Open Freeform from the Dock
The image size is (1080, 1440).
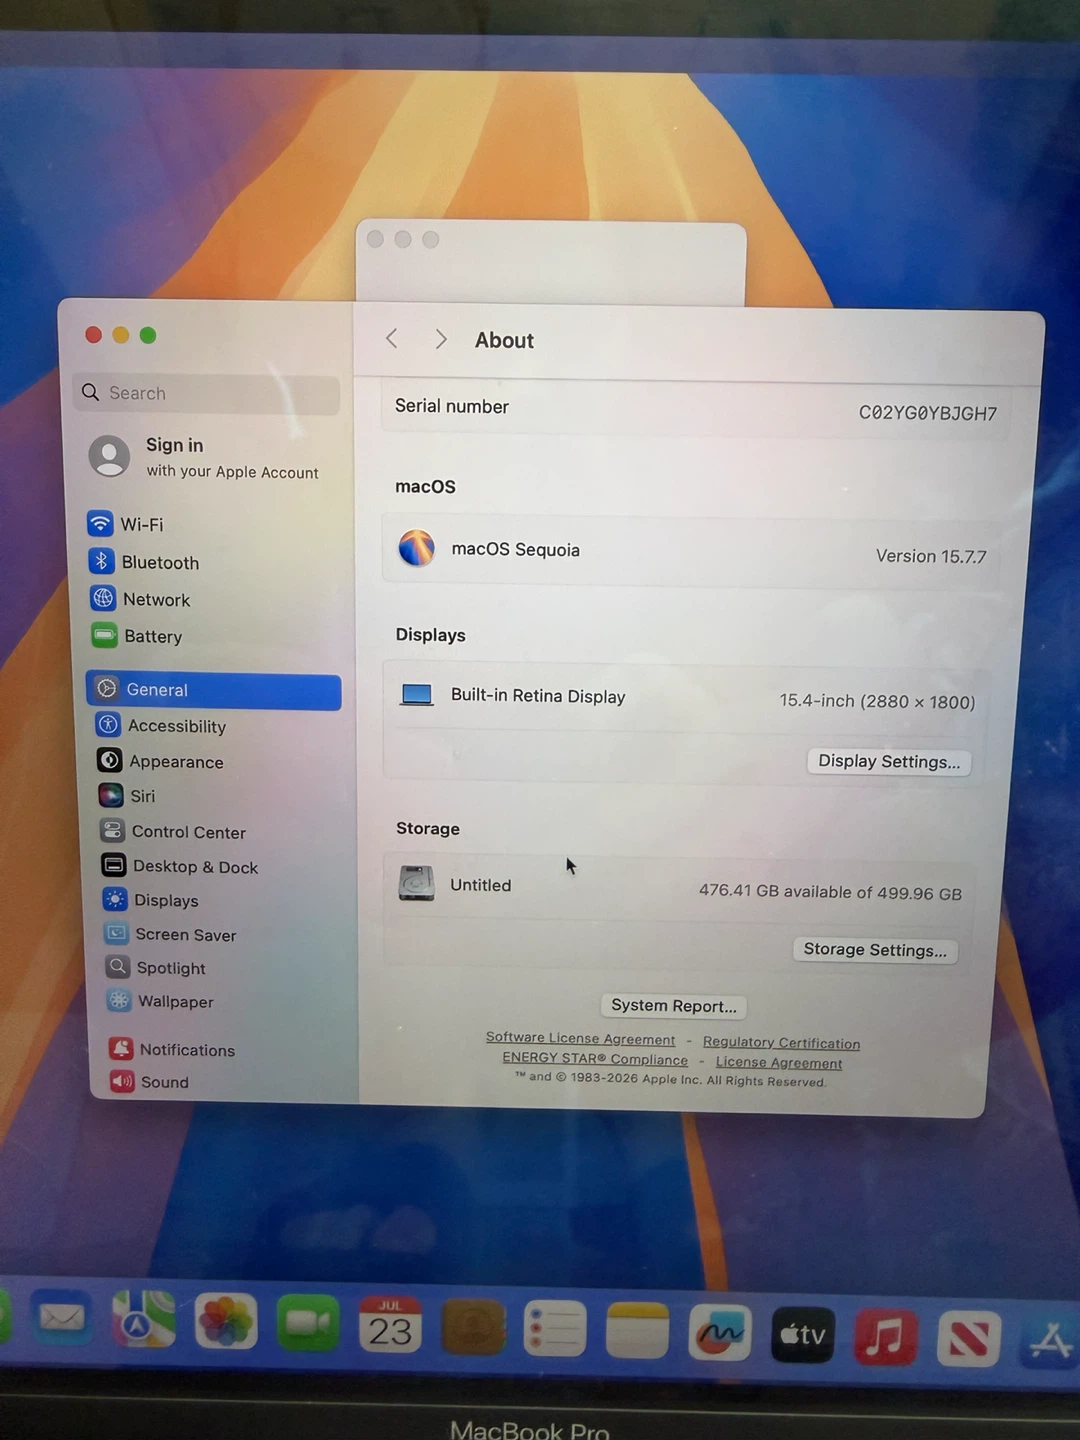720,1332
